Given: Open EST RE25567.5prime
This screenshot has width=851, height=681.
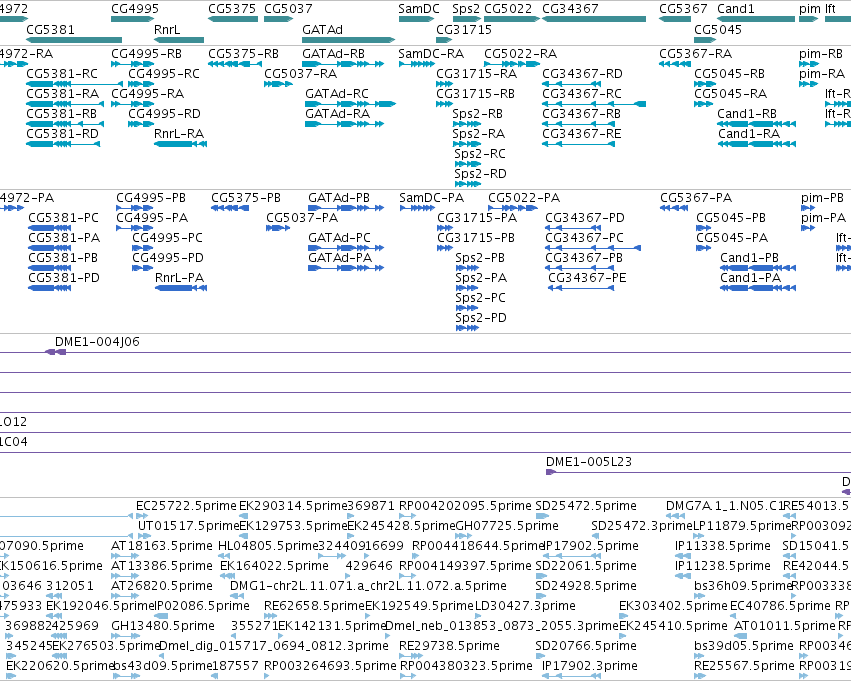Looking at the screenshot, I should coord(744,666).
